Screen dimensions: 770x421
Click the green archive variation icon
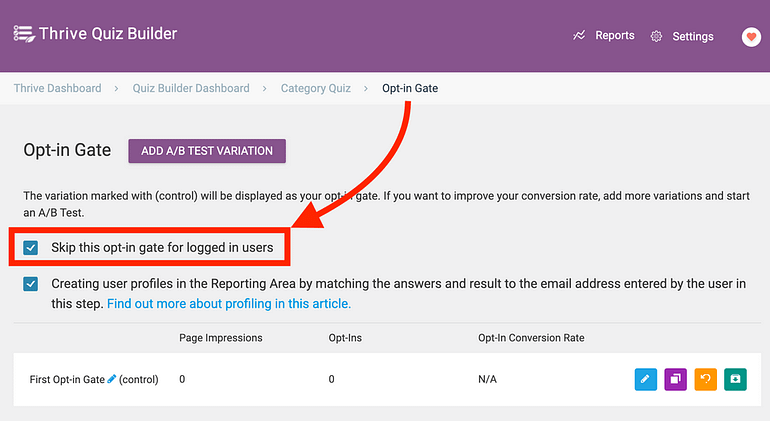point(735,379)
